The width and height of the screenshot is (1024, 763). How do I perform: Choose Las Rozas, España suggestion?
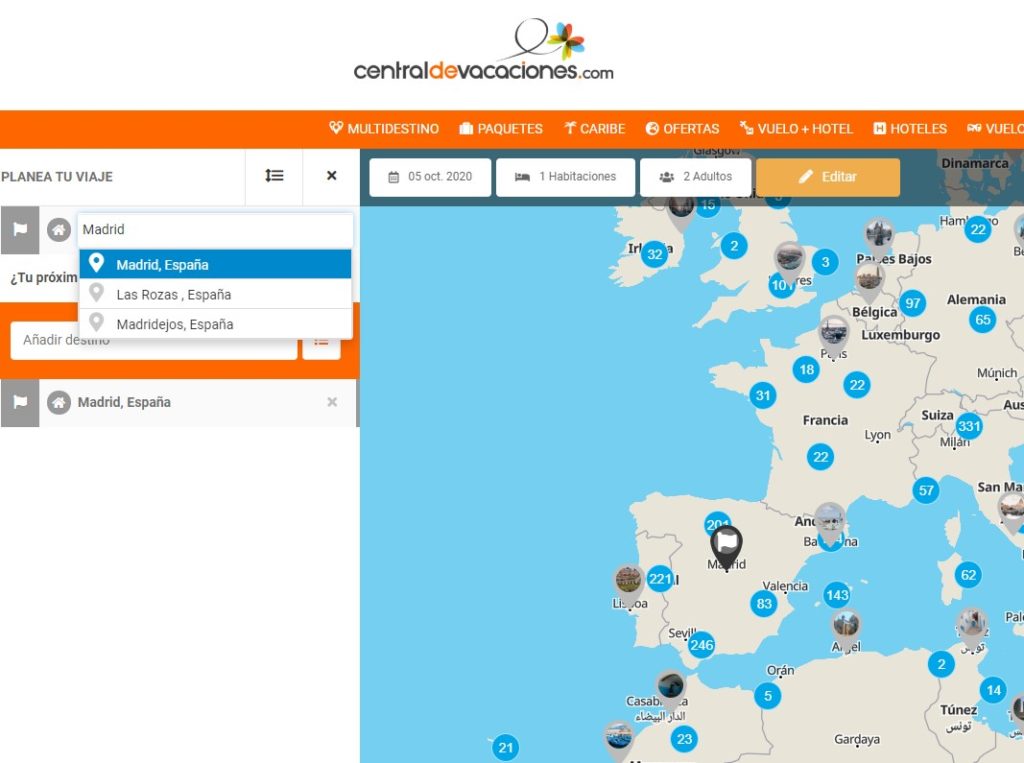[215, 294]
